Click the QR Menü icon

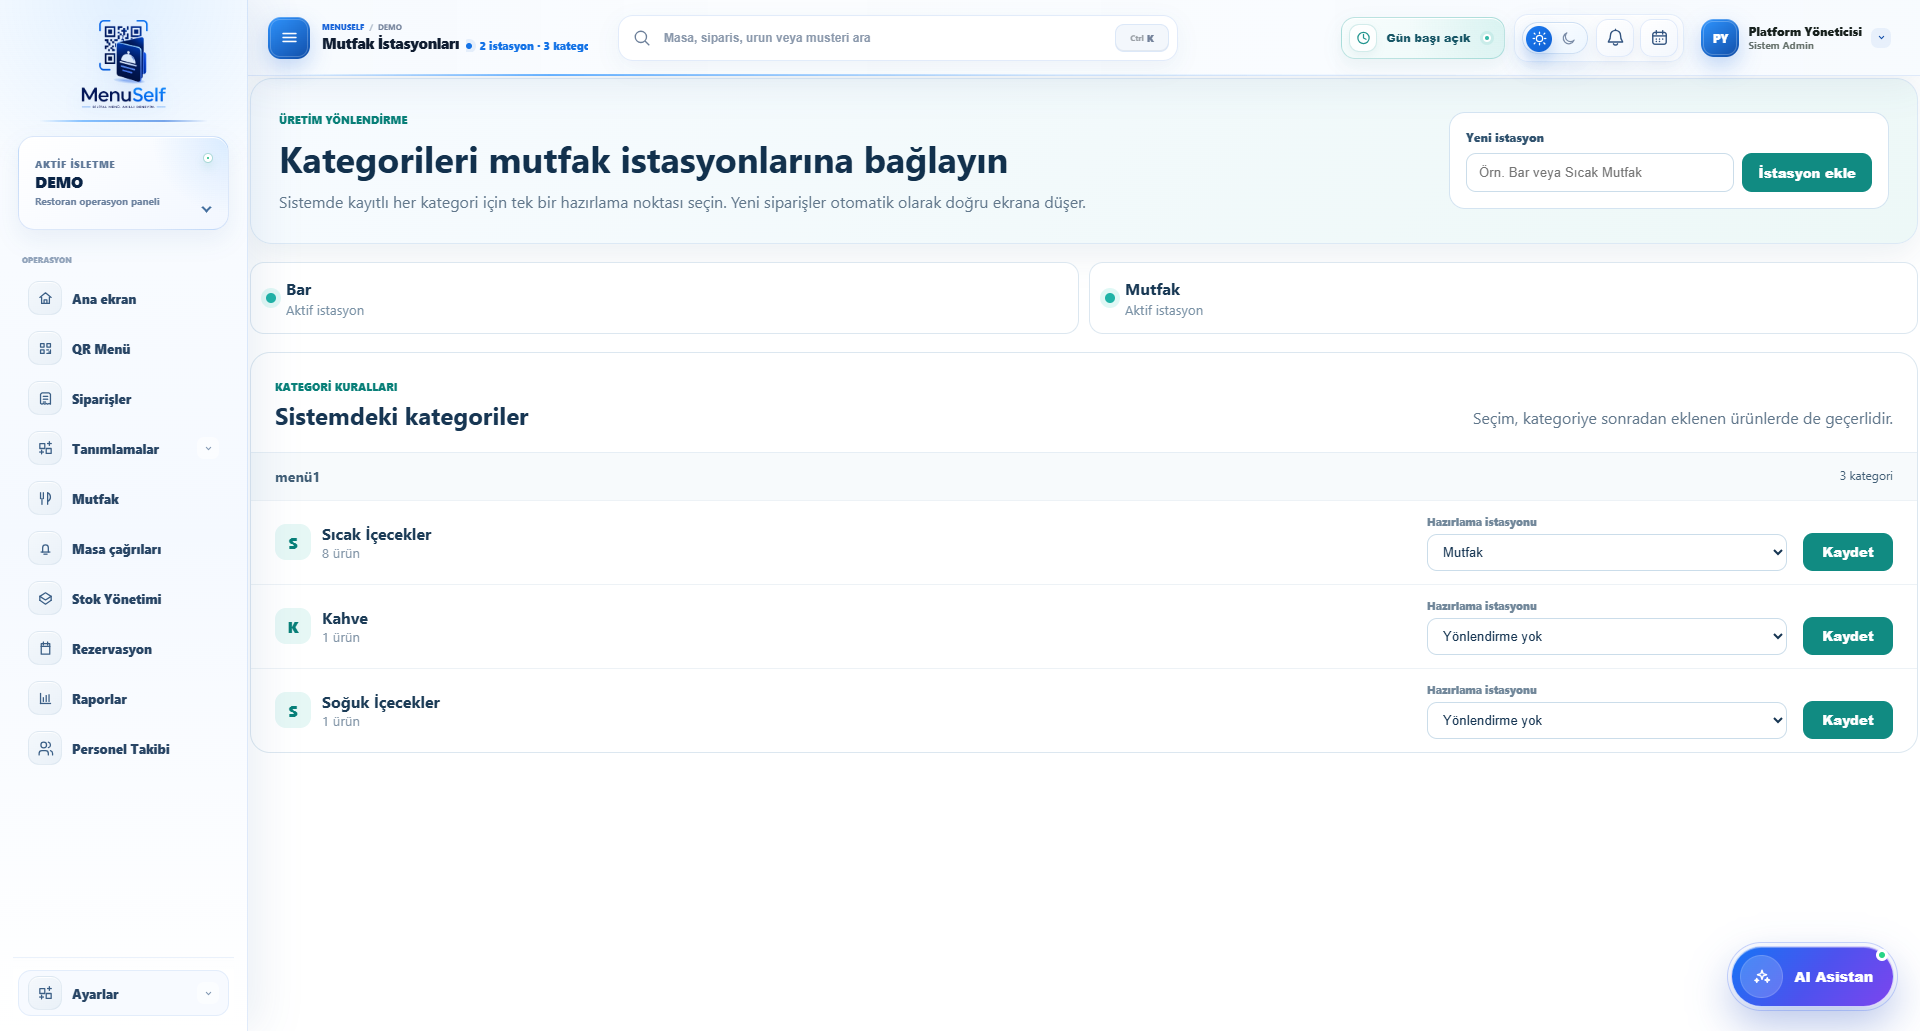click(x=45, y=349)
